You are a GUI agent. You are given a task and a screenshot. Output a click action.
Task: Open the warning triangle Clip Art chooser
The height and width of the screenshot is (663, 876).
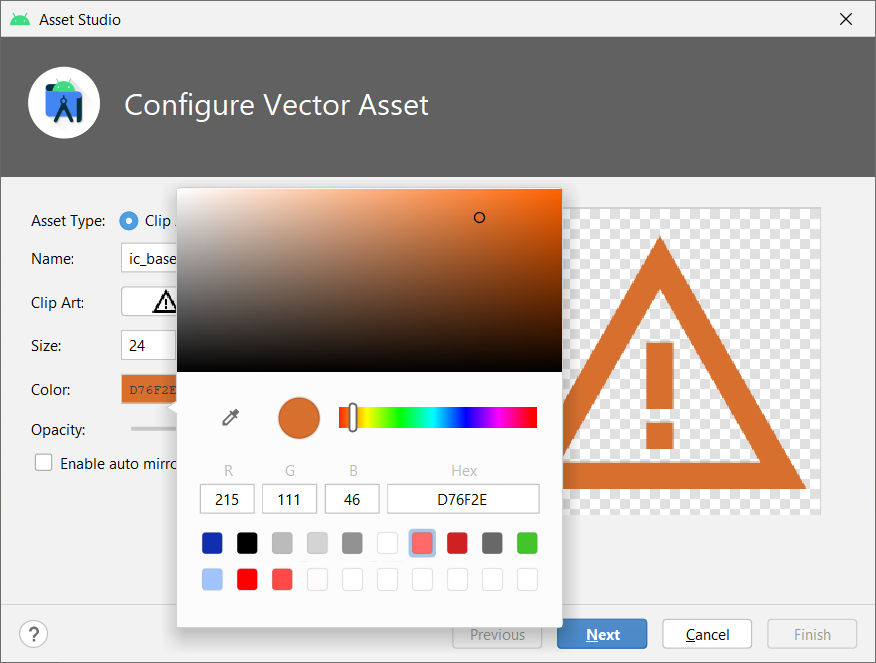click(x=150, y=302)
